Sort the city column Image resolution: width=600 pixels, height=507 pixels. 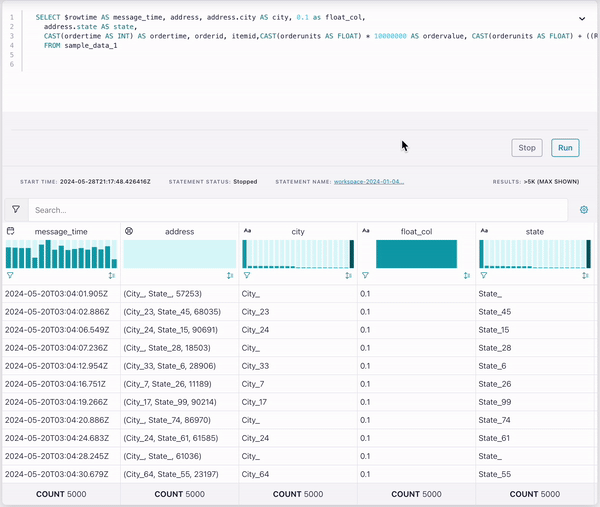tap(348, 275)
